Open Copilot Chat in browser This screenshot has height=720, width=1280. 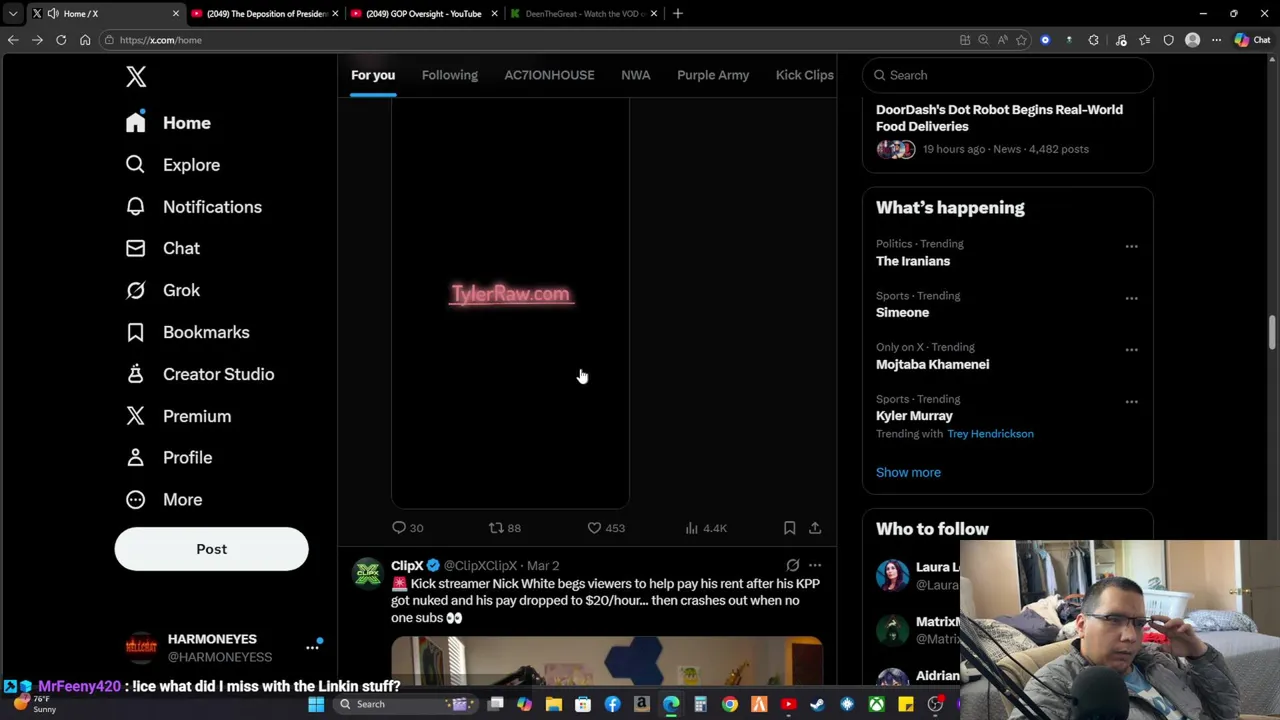coord(1252,40)
